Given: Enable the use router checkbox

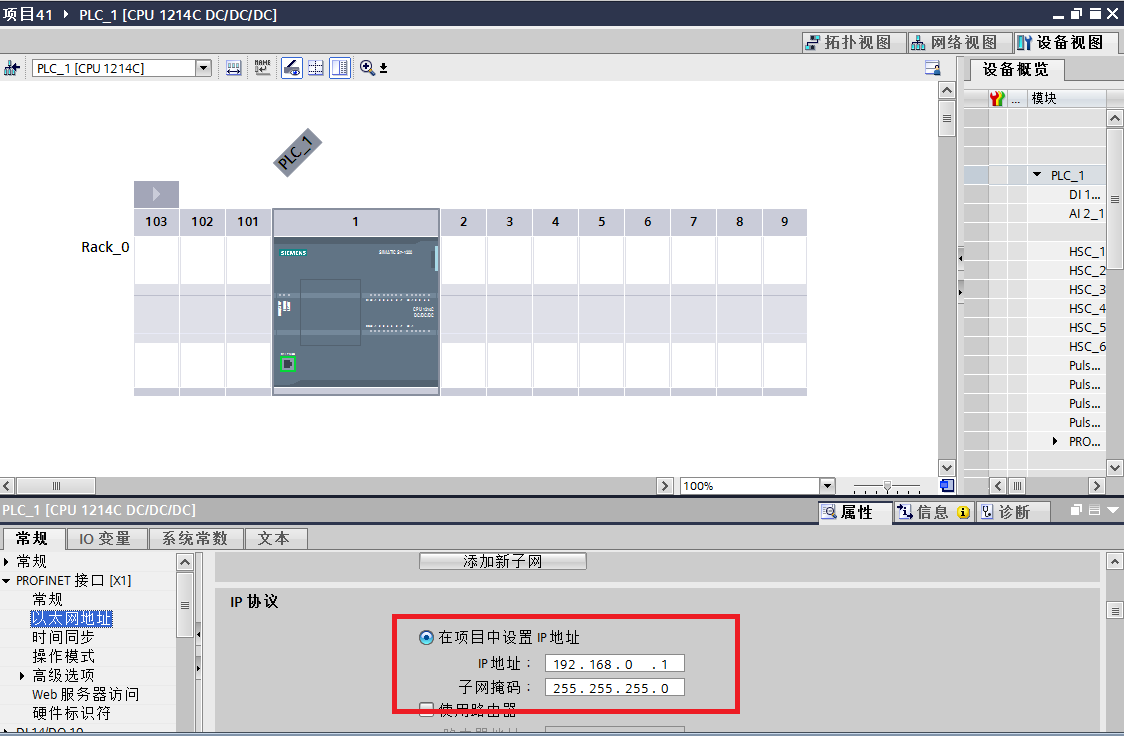Looking at the screenshot, I should pos(427,710).
